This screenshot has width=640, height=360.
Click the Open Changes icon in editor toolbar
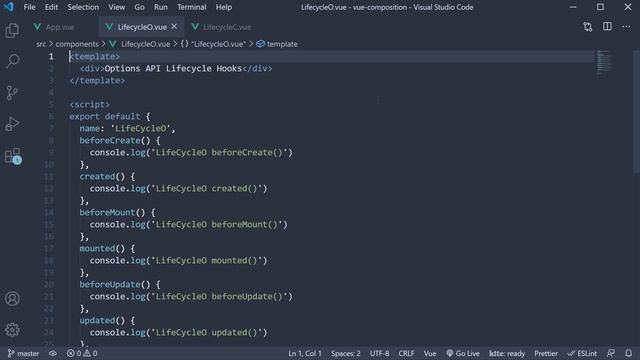(x=587, y=27)
